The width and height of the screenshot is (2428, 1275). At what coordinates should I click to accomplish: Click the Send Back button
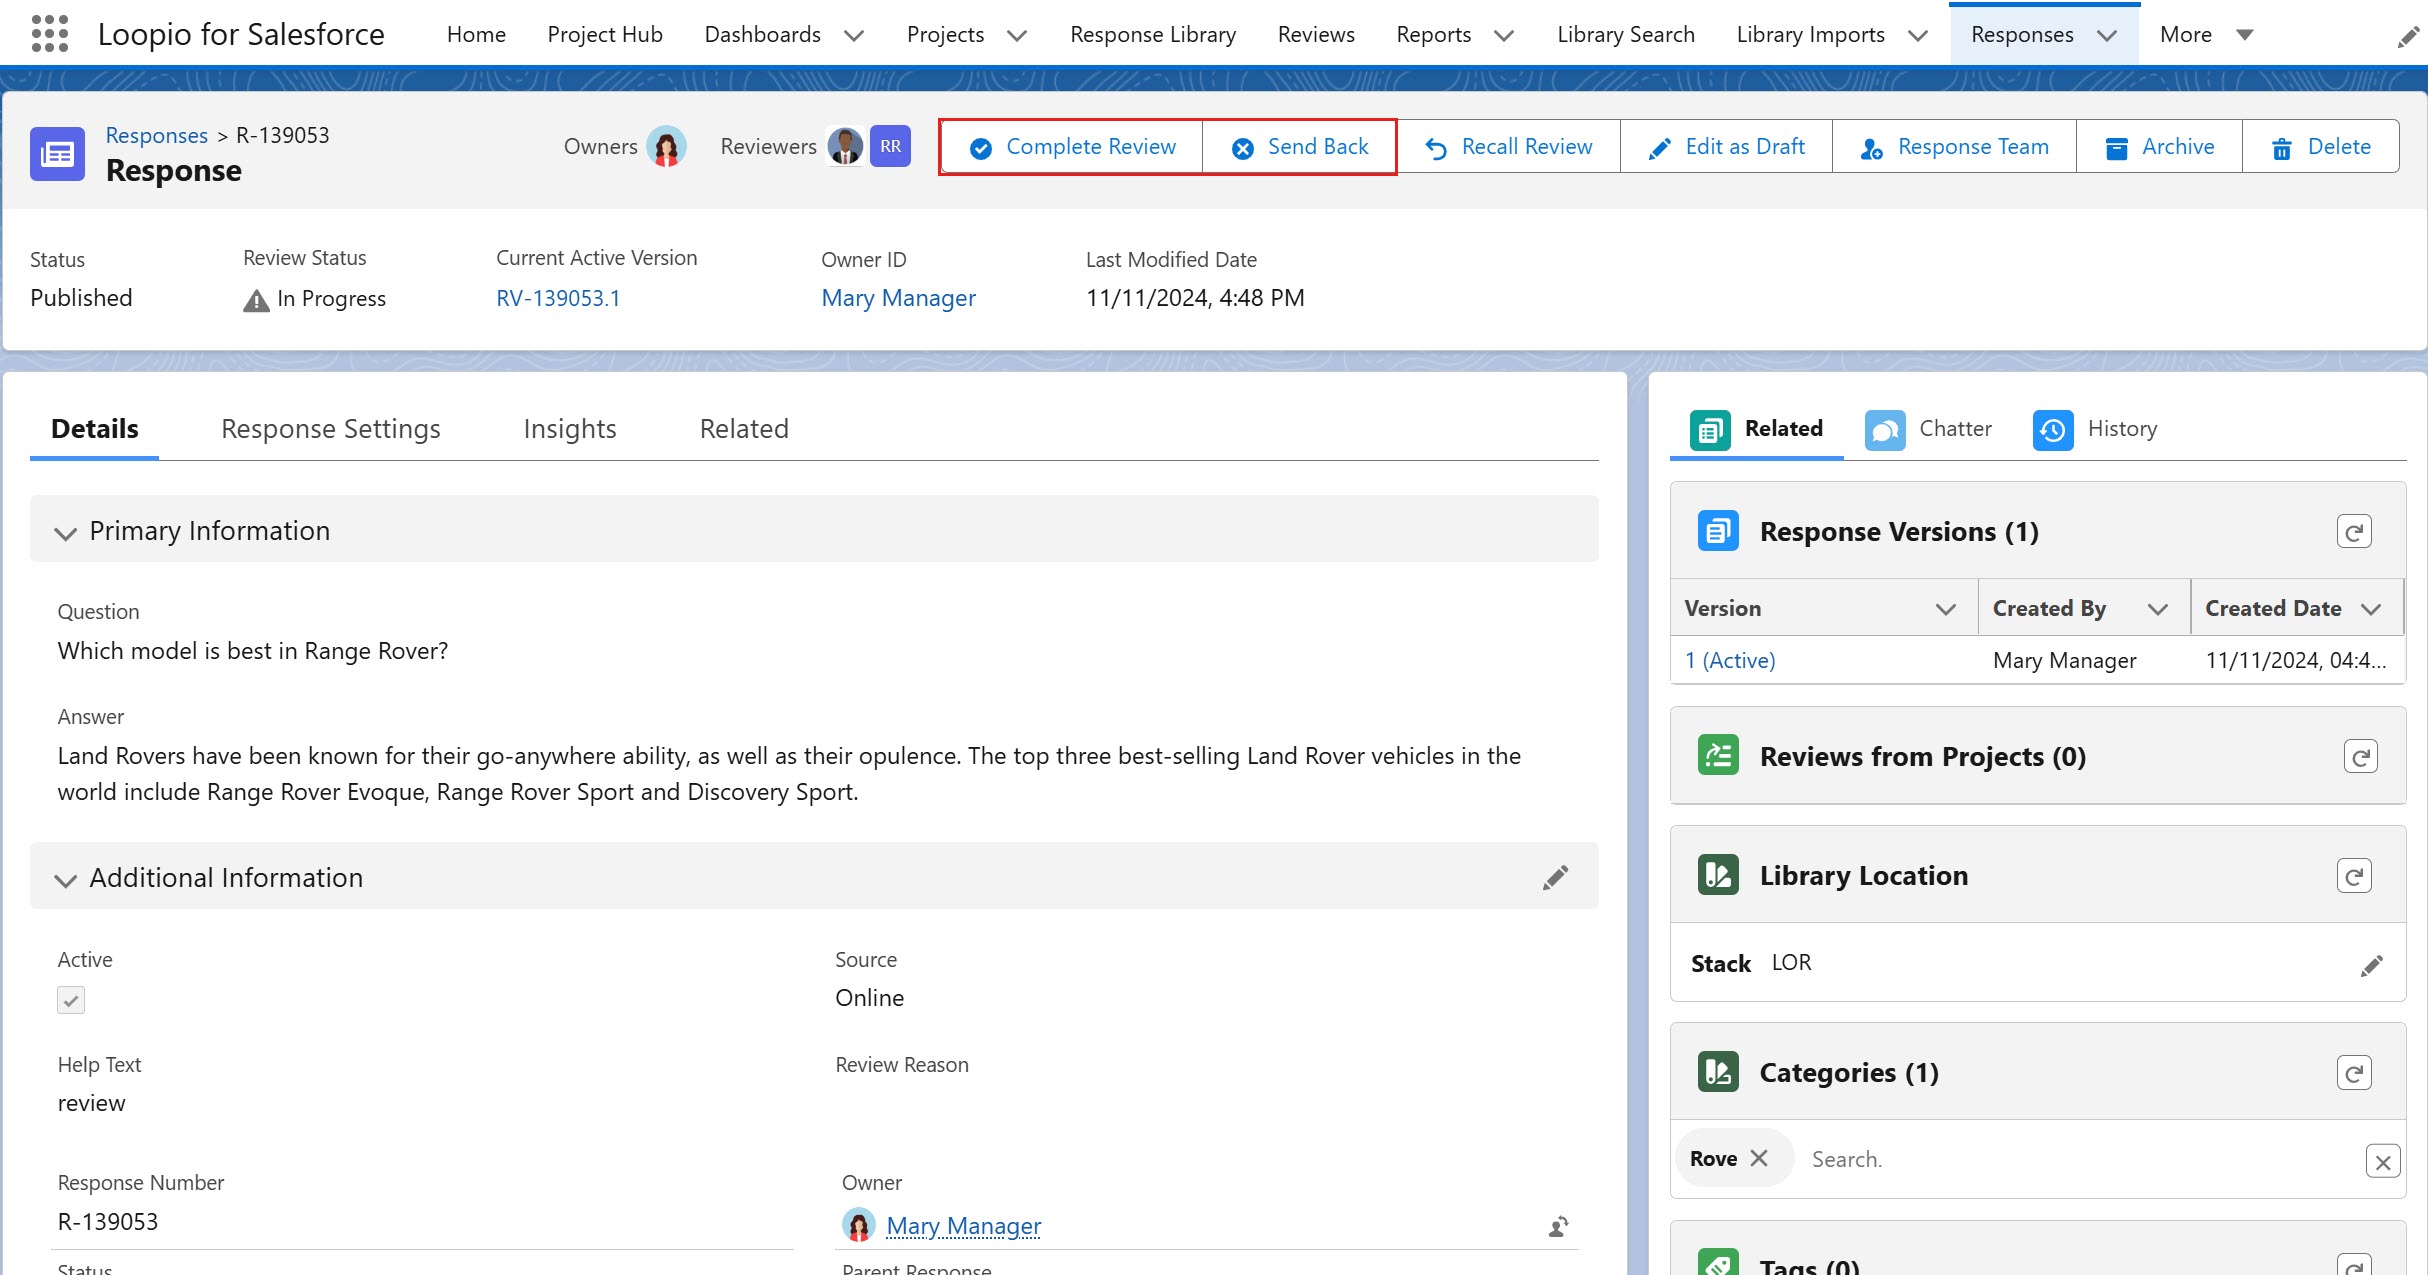[x=1299, y=147]
